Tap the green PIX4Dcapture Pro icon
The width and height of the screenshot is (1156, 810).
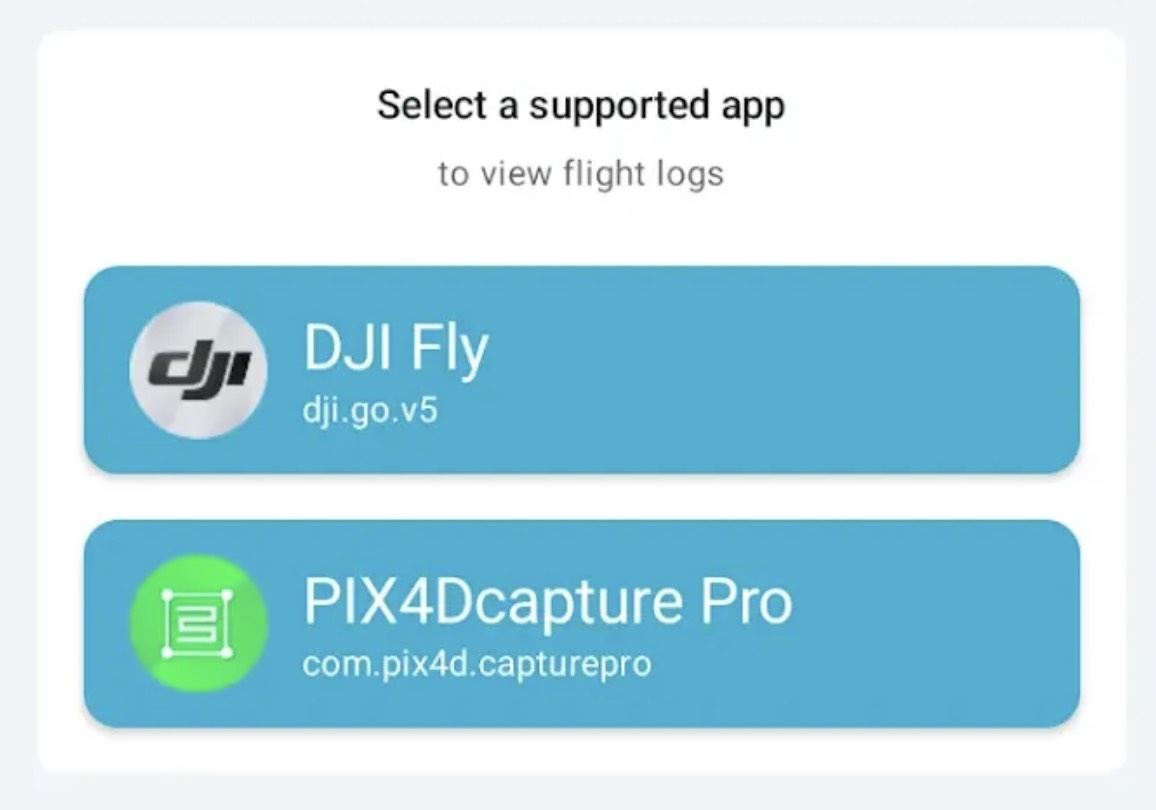(198, 623)
